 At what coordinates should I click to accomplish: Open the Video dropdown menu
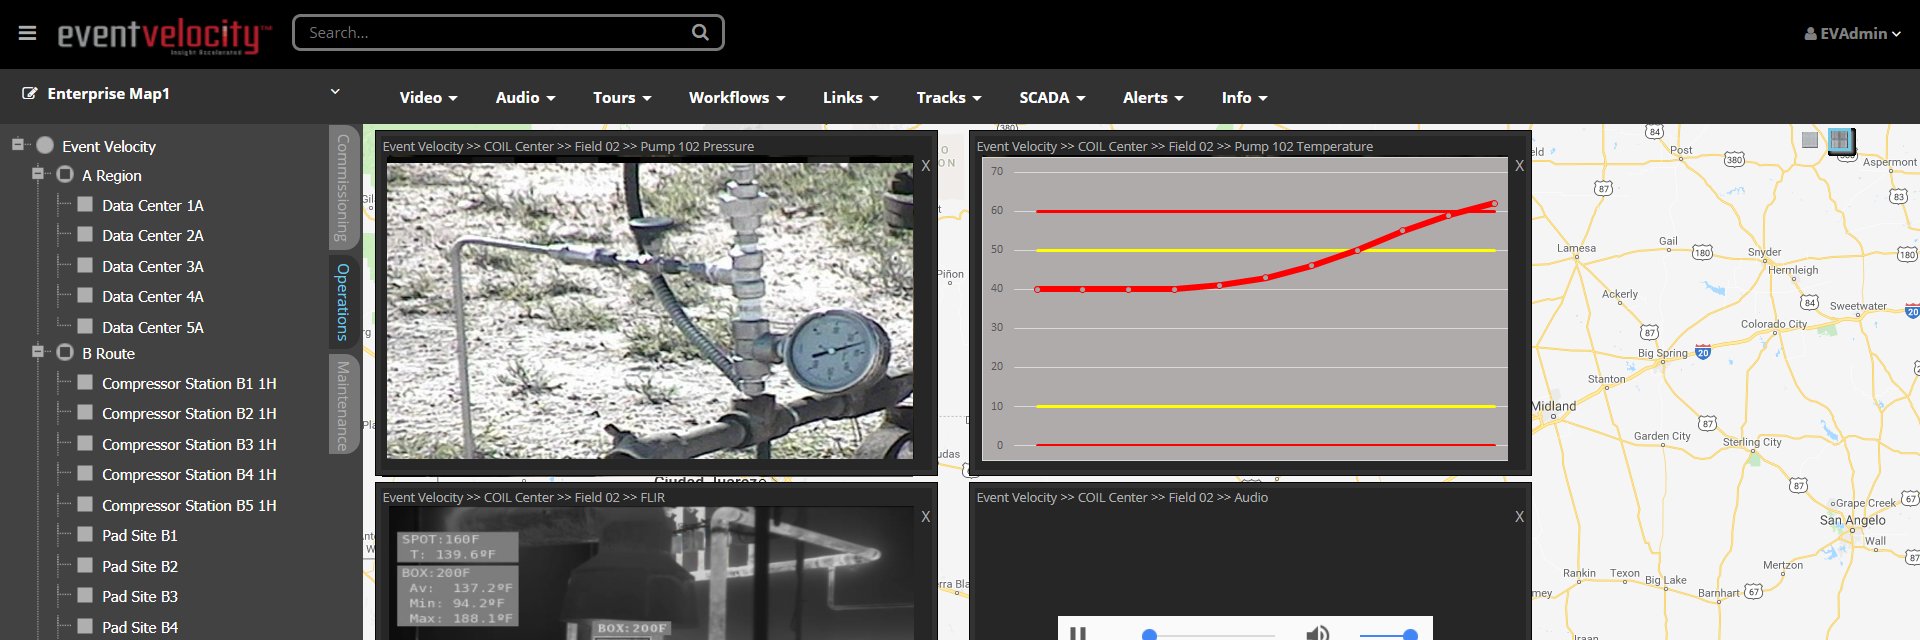(428, 97)
